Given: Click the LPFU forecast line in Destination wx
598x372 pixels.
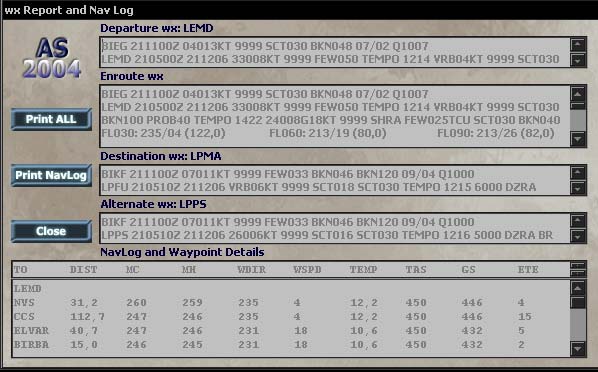Looking at the screenshot, I should click(318, 187).
